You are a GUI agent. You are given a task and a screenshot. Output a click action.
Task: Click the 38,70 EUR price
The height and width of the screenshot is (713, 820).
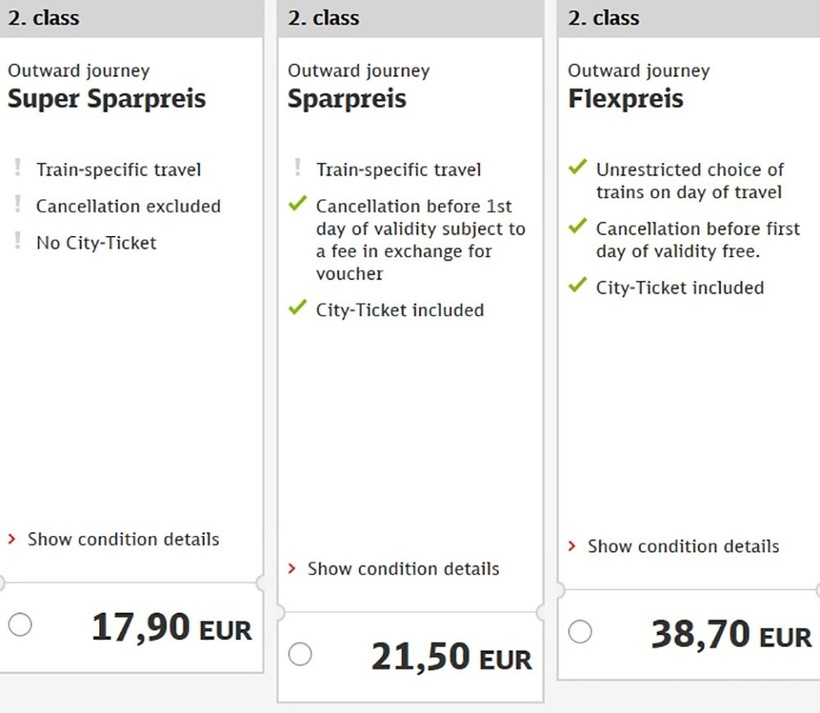click(x=731, y=634)
